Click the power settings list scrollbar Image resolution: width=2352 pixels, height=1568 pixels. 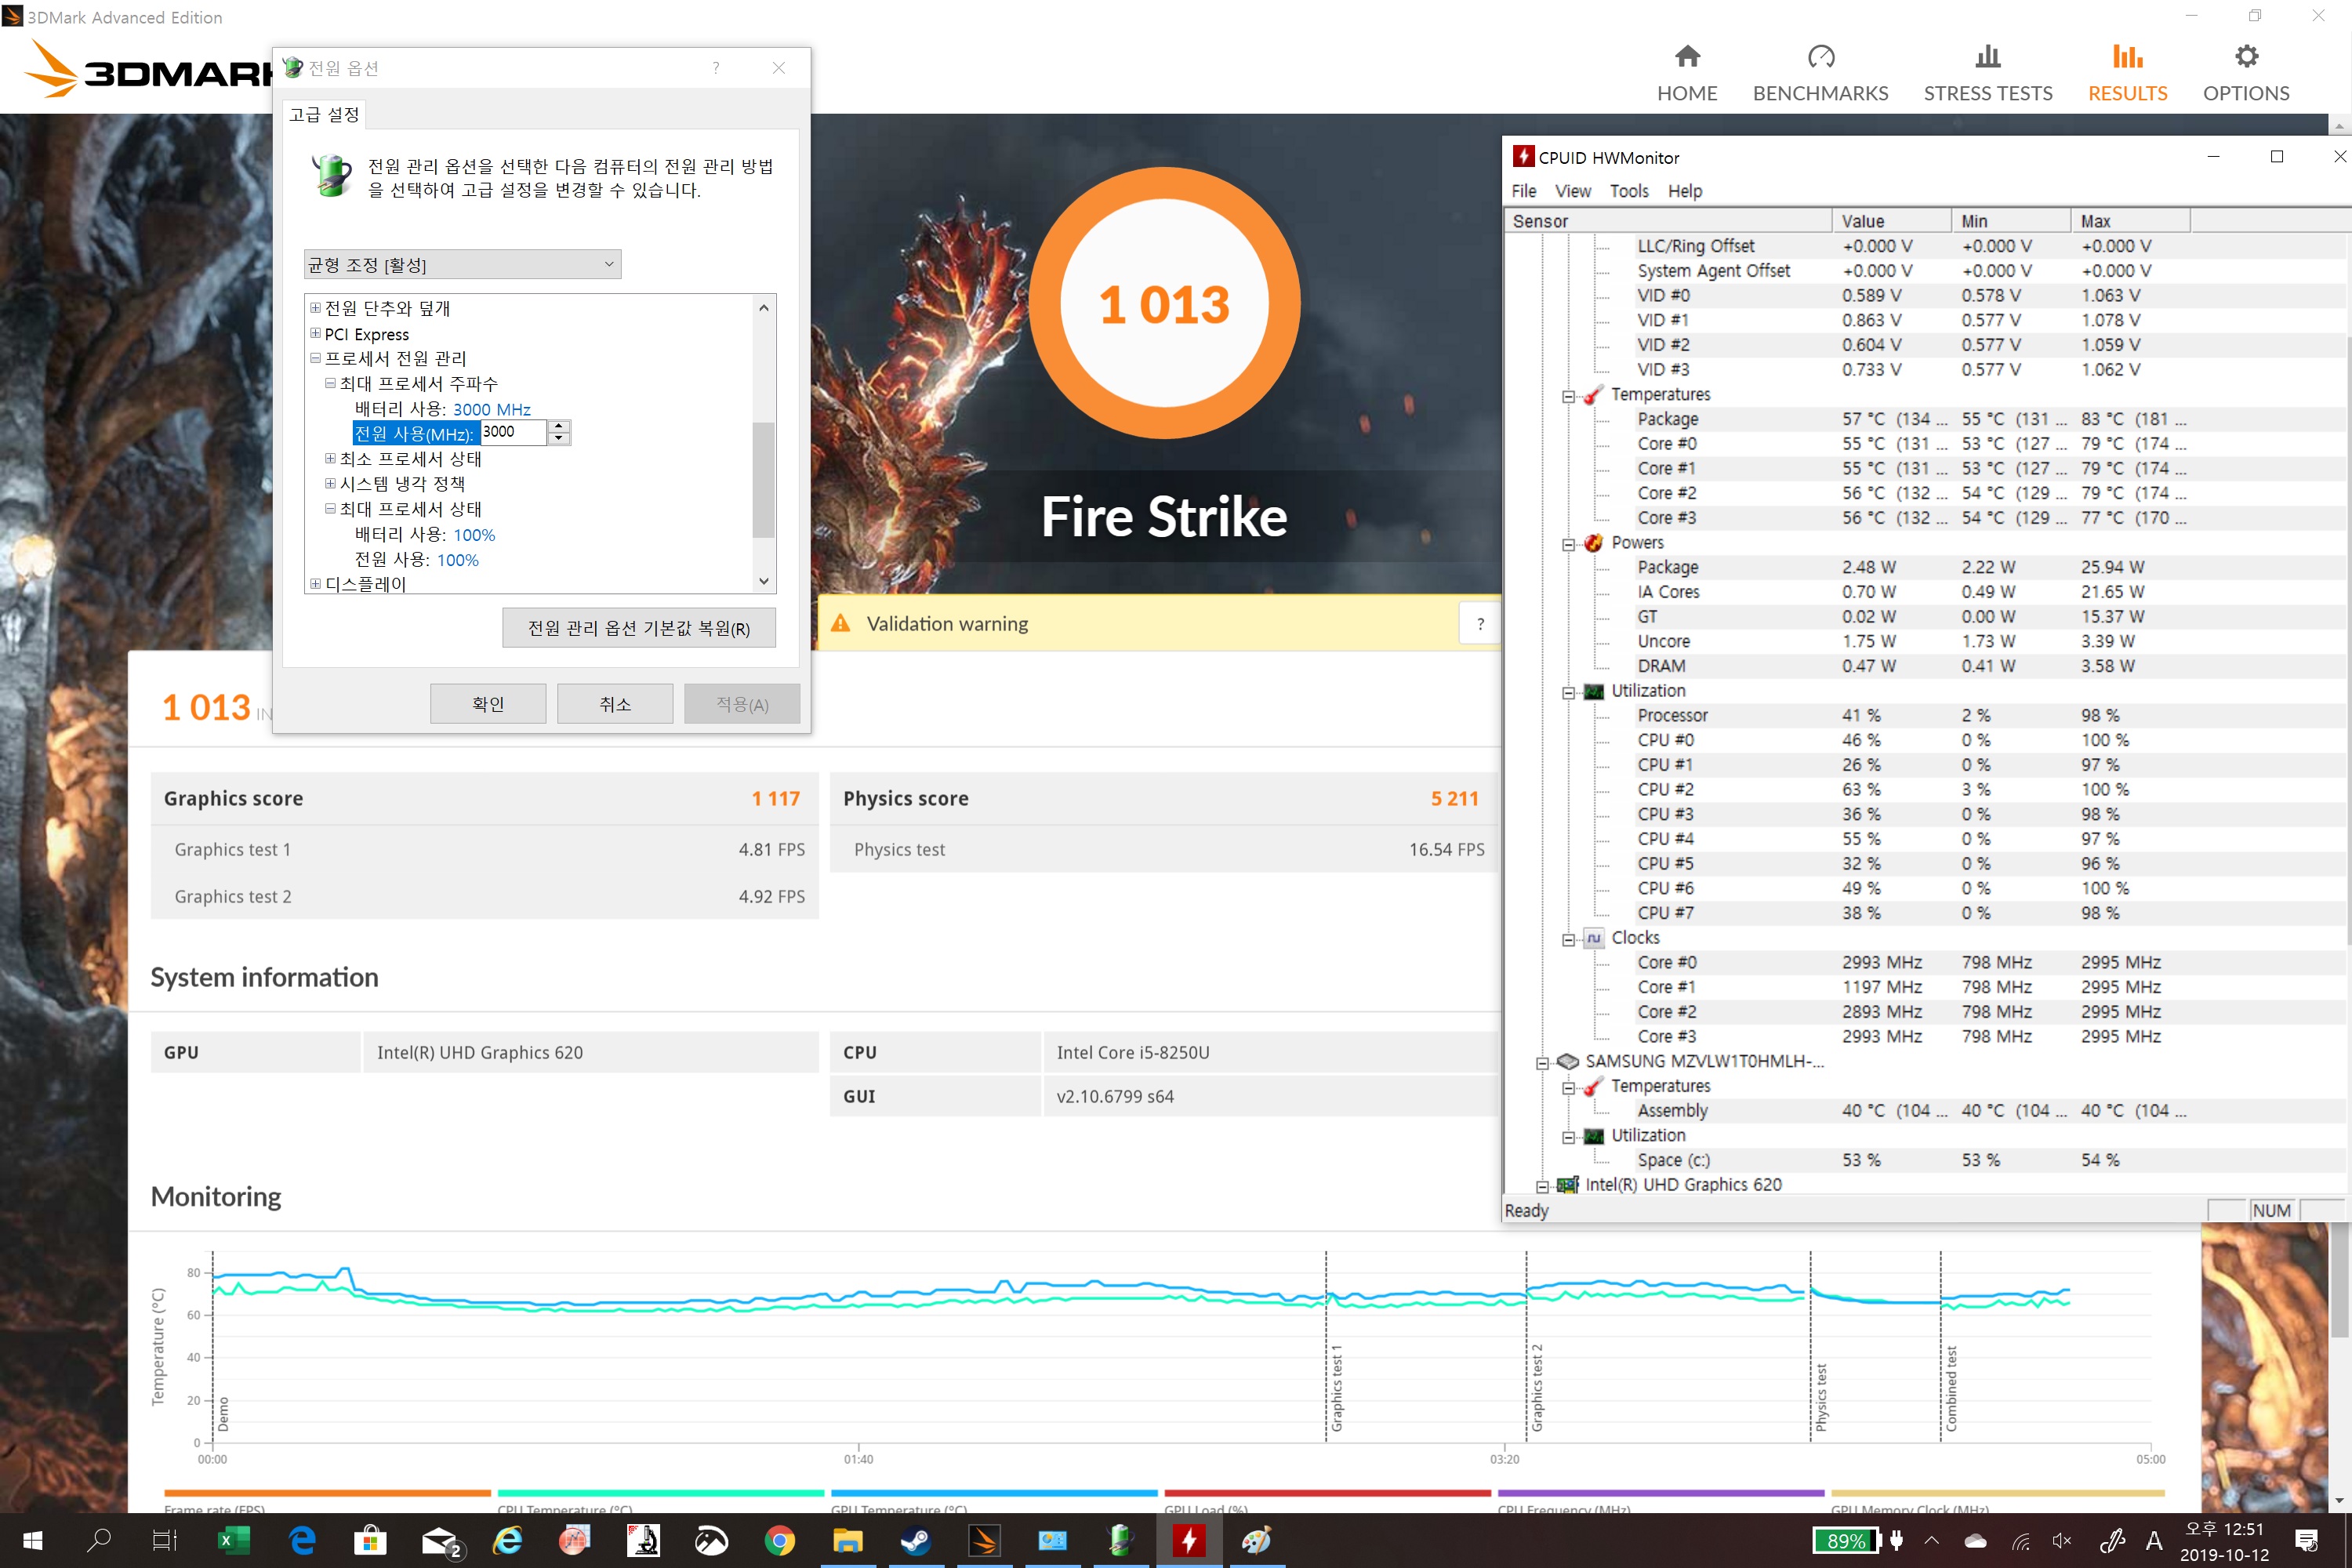coord(763,480)
